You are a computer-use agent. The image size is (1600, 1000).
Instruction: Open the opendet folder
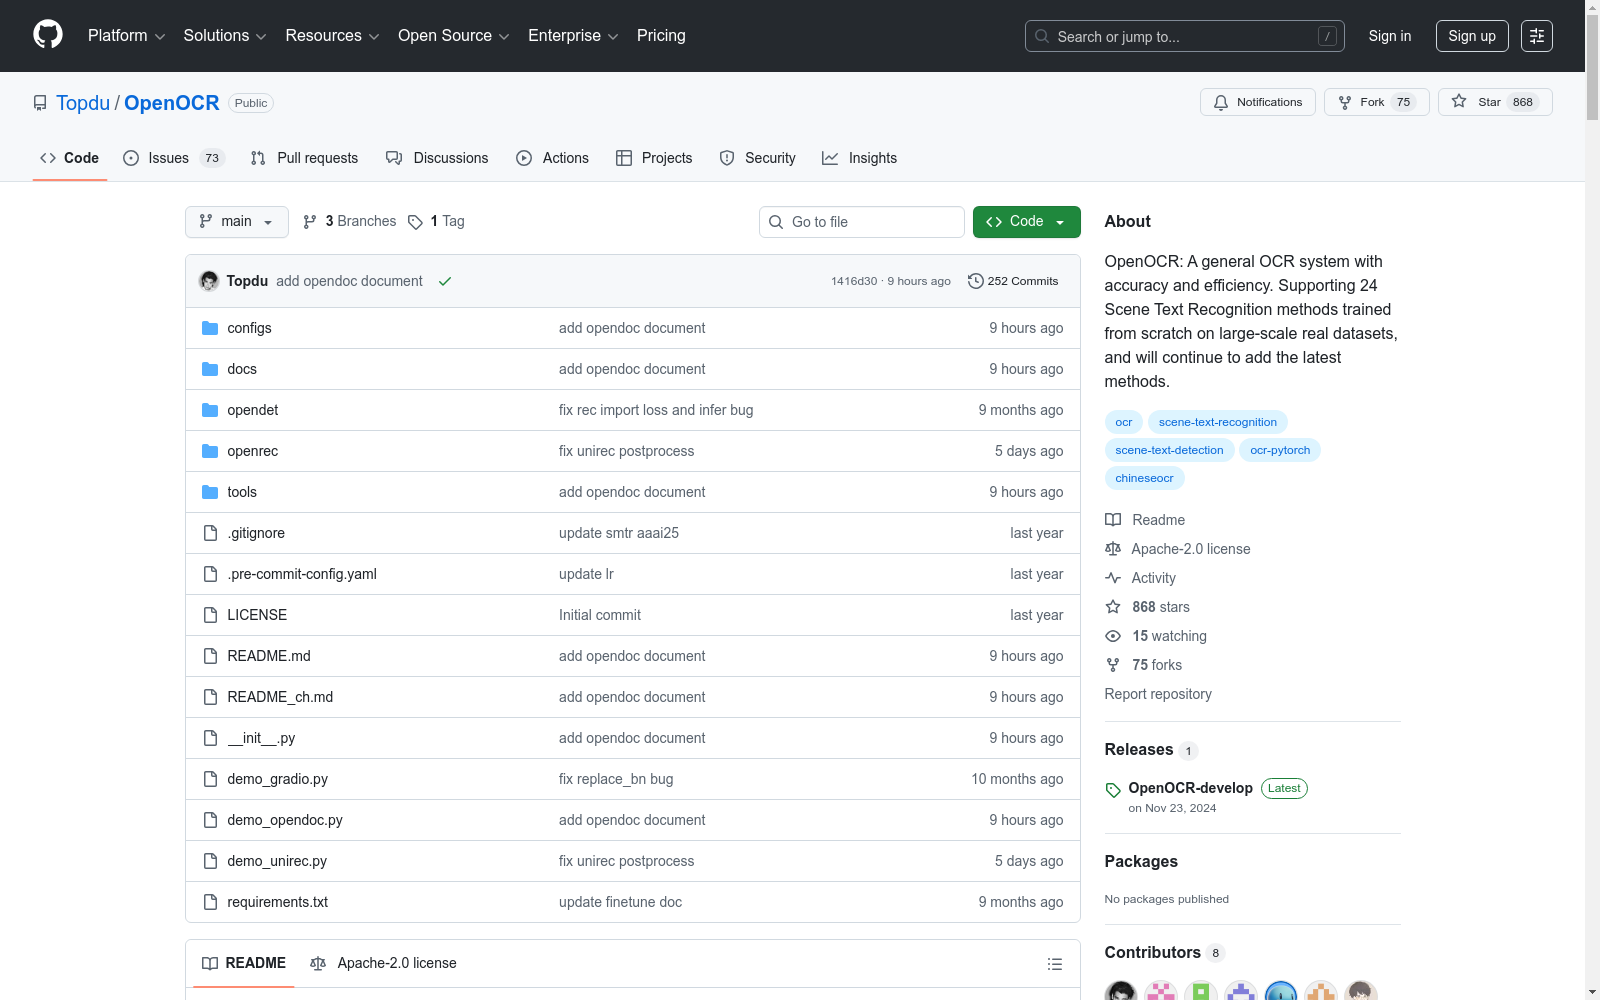(253, 410)
